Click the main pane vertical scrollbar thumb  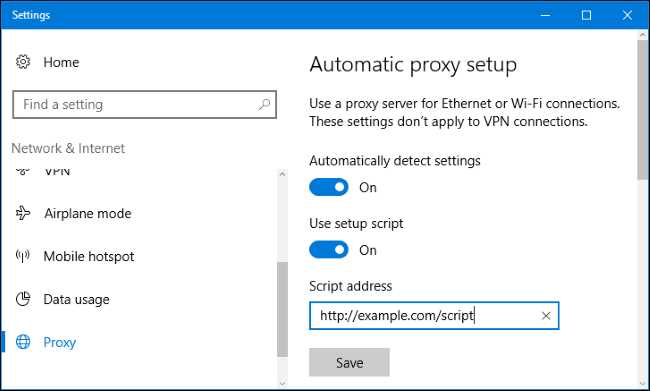click(643, 110)
